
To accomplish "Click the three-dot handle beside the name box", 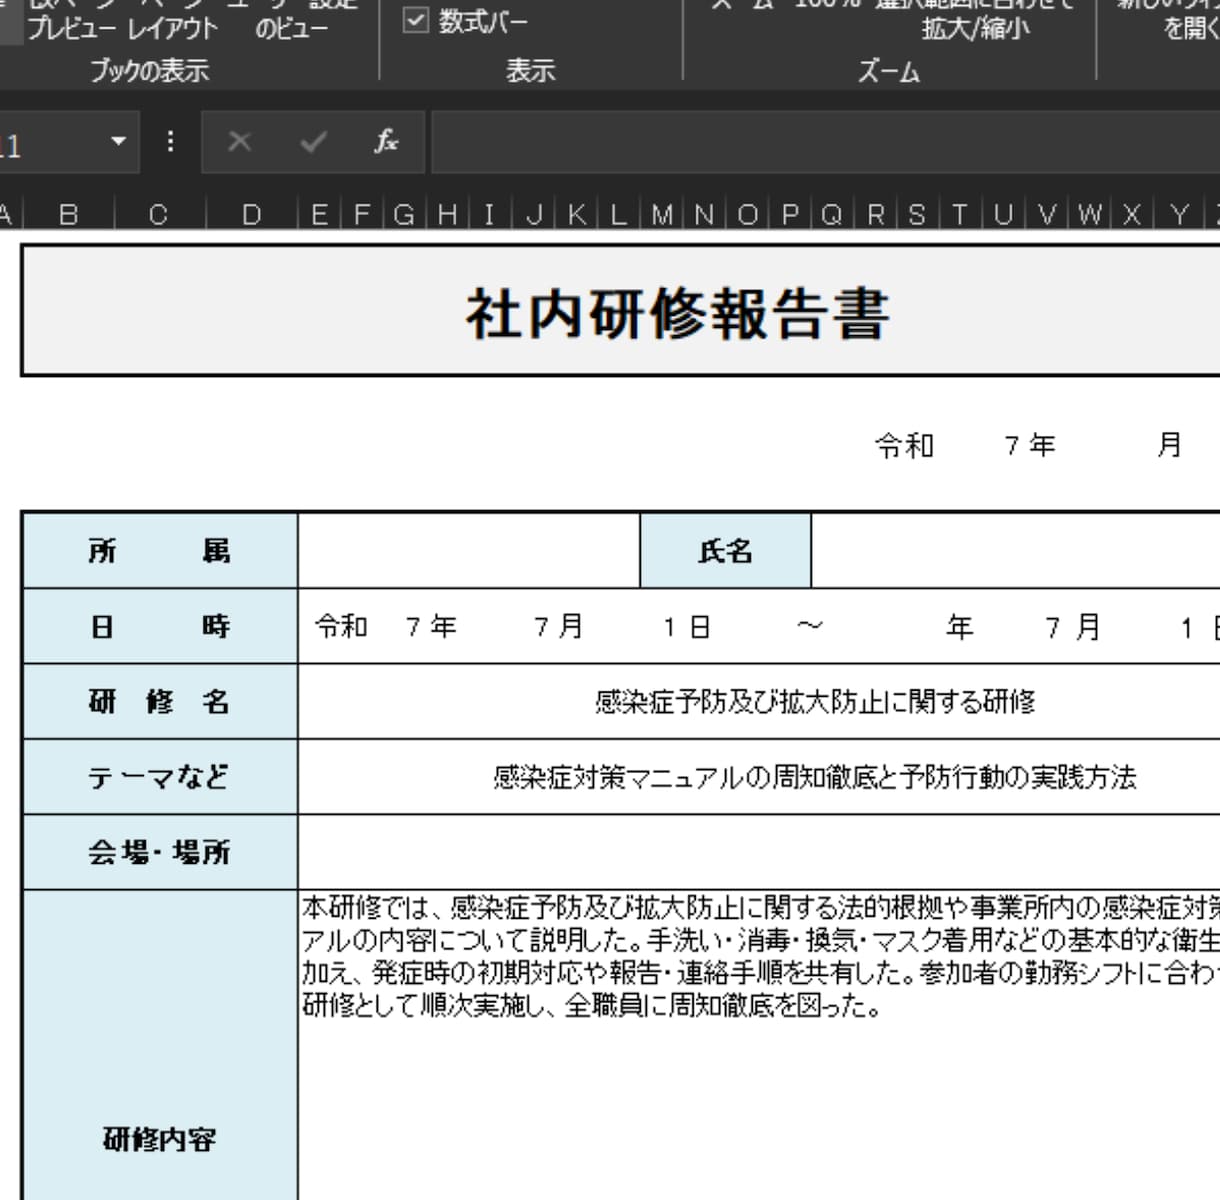I will (171, 141).
